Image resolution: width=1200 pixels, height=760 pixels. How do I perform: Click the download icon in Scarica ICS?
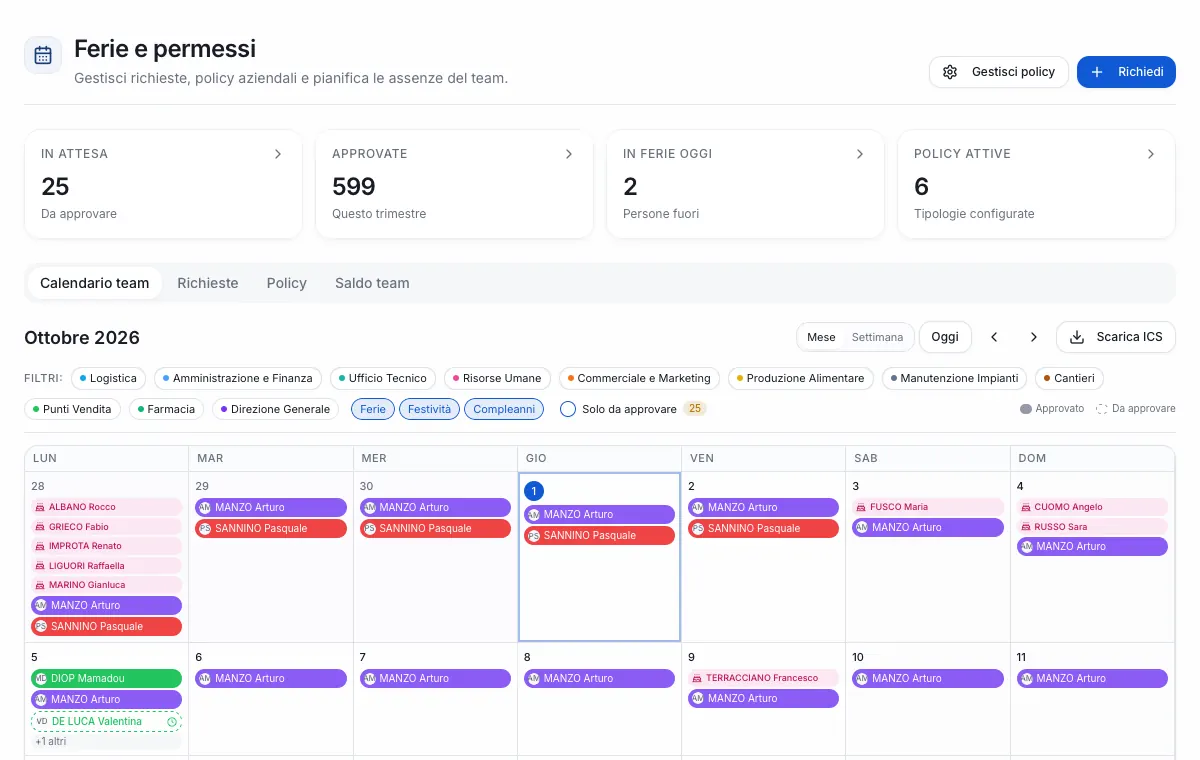[1077, 337]
